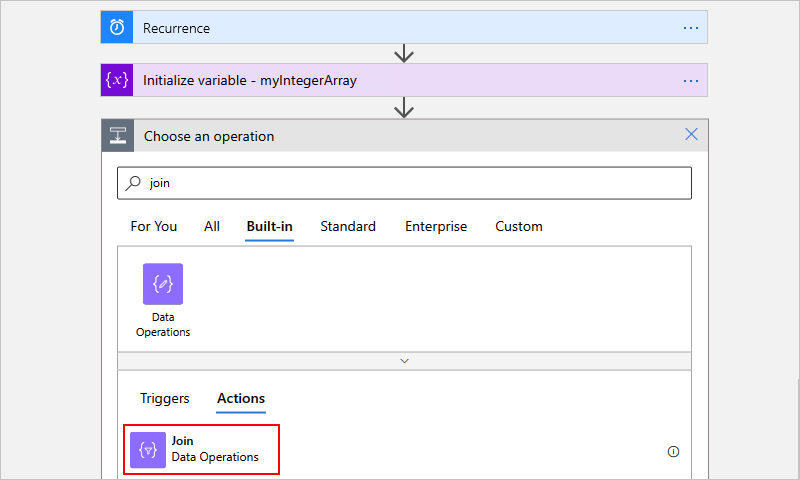Image resolution: width=800 pixels, height=480 pixels.
Task: Open the Custom connectors tab
Action: (x=519, y=227)
